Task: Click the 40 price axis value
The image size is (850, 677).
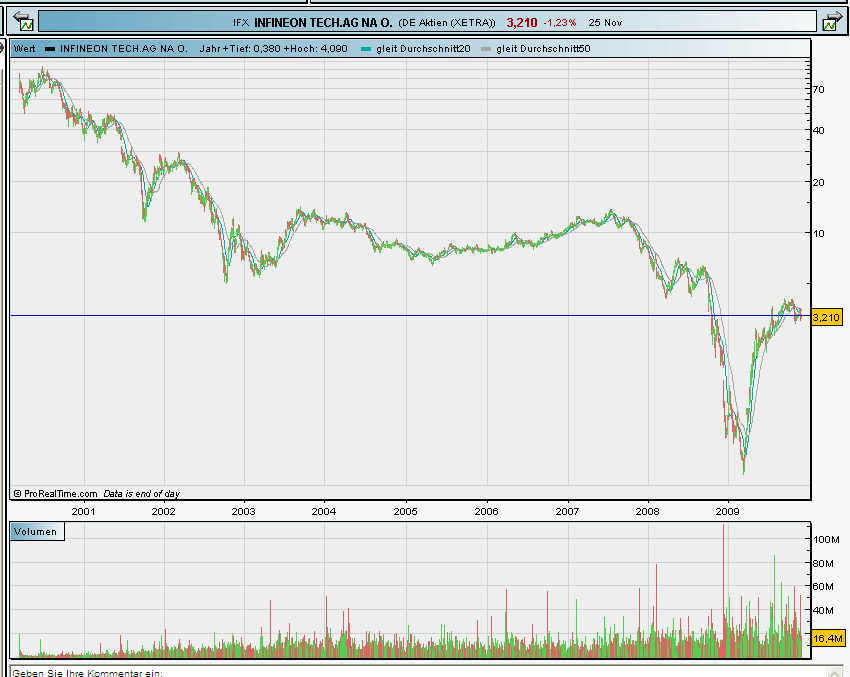Action: (819, 131)
